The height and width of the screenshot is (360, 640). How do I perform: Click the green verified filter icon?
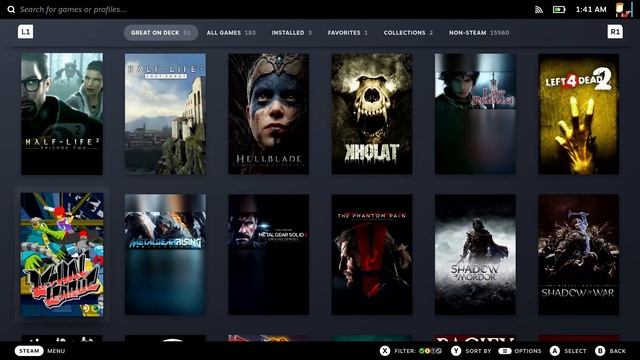tap(422, 351)
